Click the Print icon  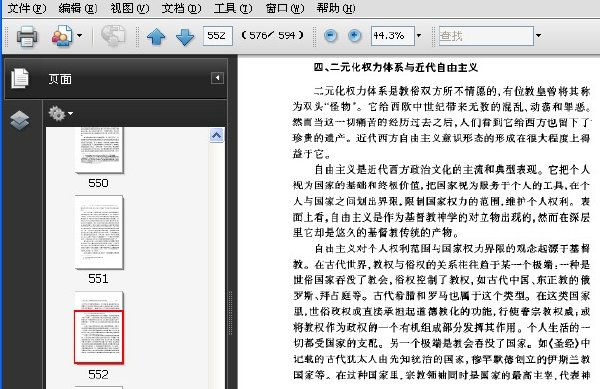coord(27,36)
